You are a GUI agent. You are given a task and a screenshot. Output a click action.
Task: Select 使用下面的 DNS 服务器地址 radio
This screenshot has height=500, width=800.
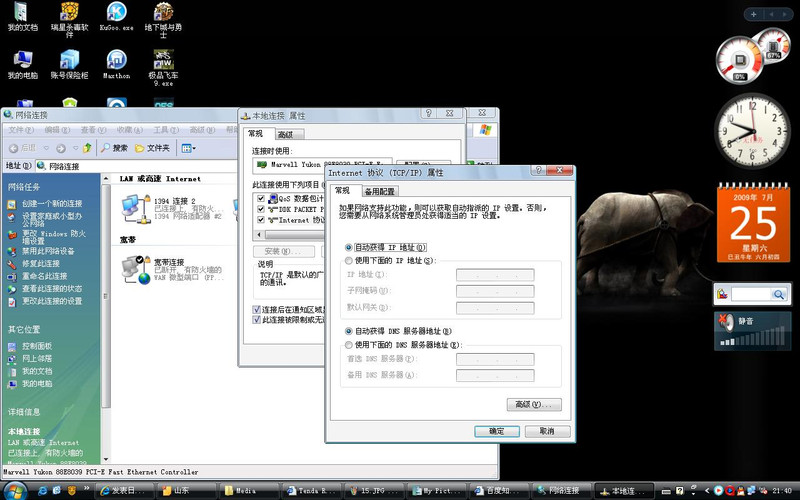349,344
